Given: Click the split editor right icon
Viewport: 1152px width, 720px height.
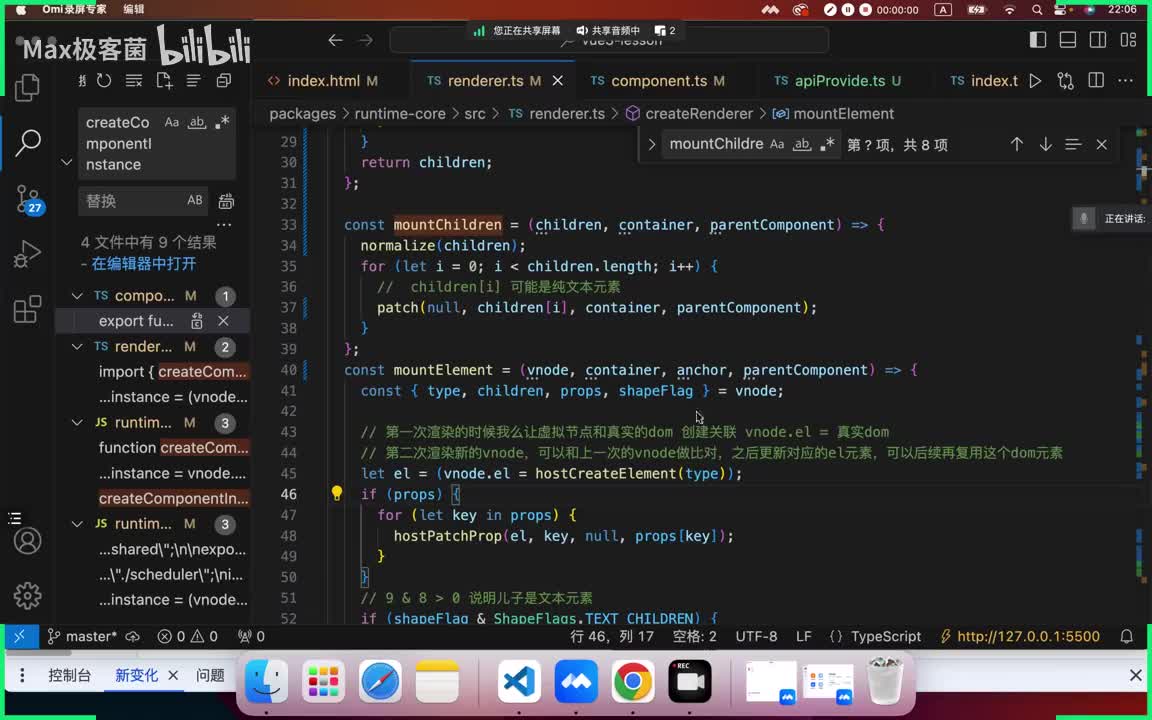Looking at the screenshot, I should tap(1096, 81).
